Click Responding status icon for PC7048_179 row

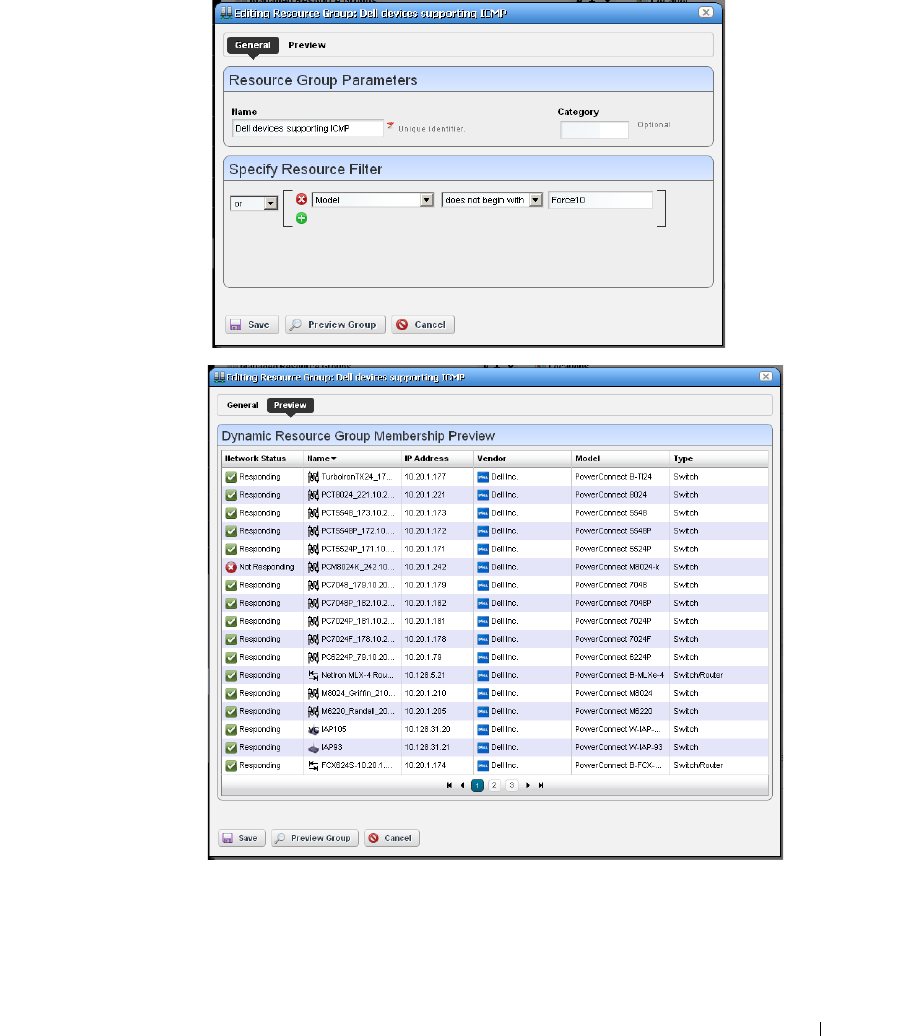click(231, 585)
